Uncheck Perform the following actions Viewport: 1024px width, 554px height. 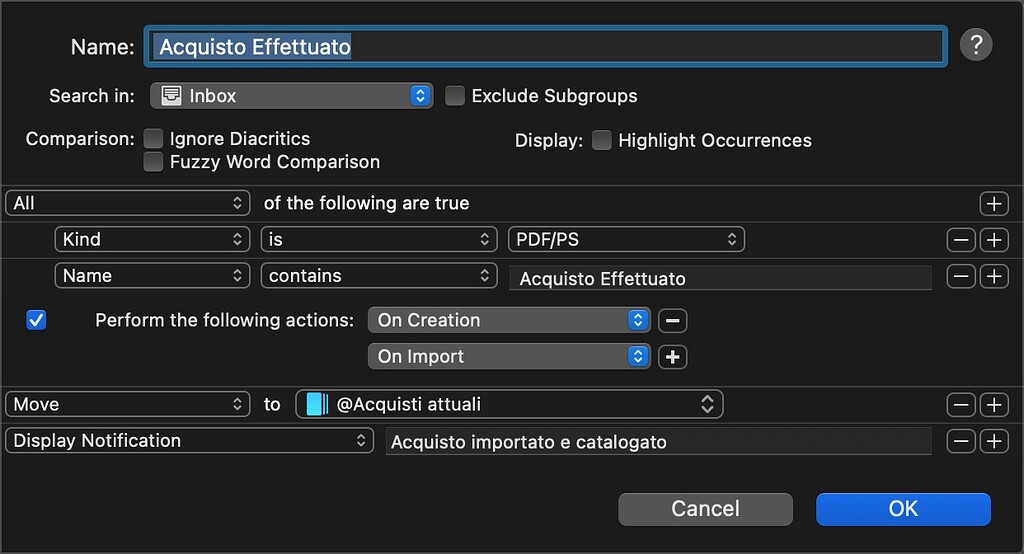pos(37,321)
